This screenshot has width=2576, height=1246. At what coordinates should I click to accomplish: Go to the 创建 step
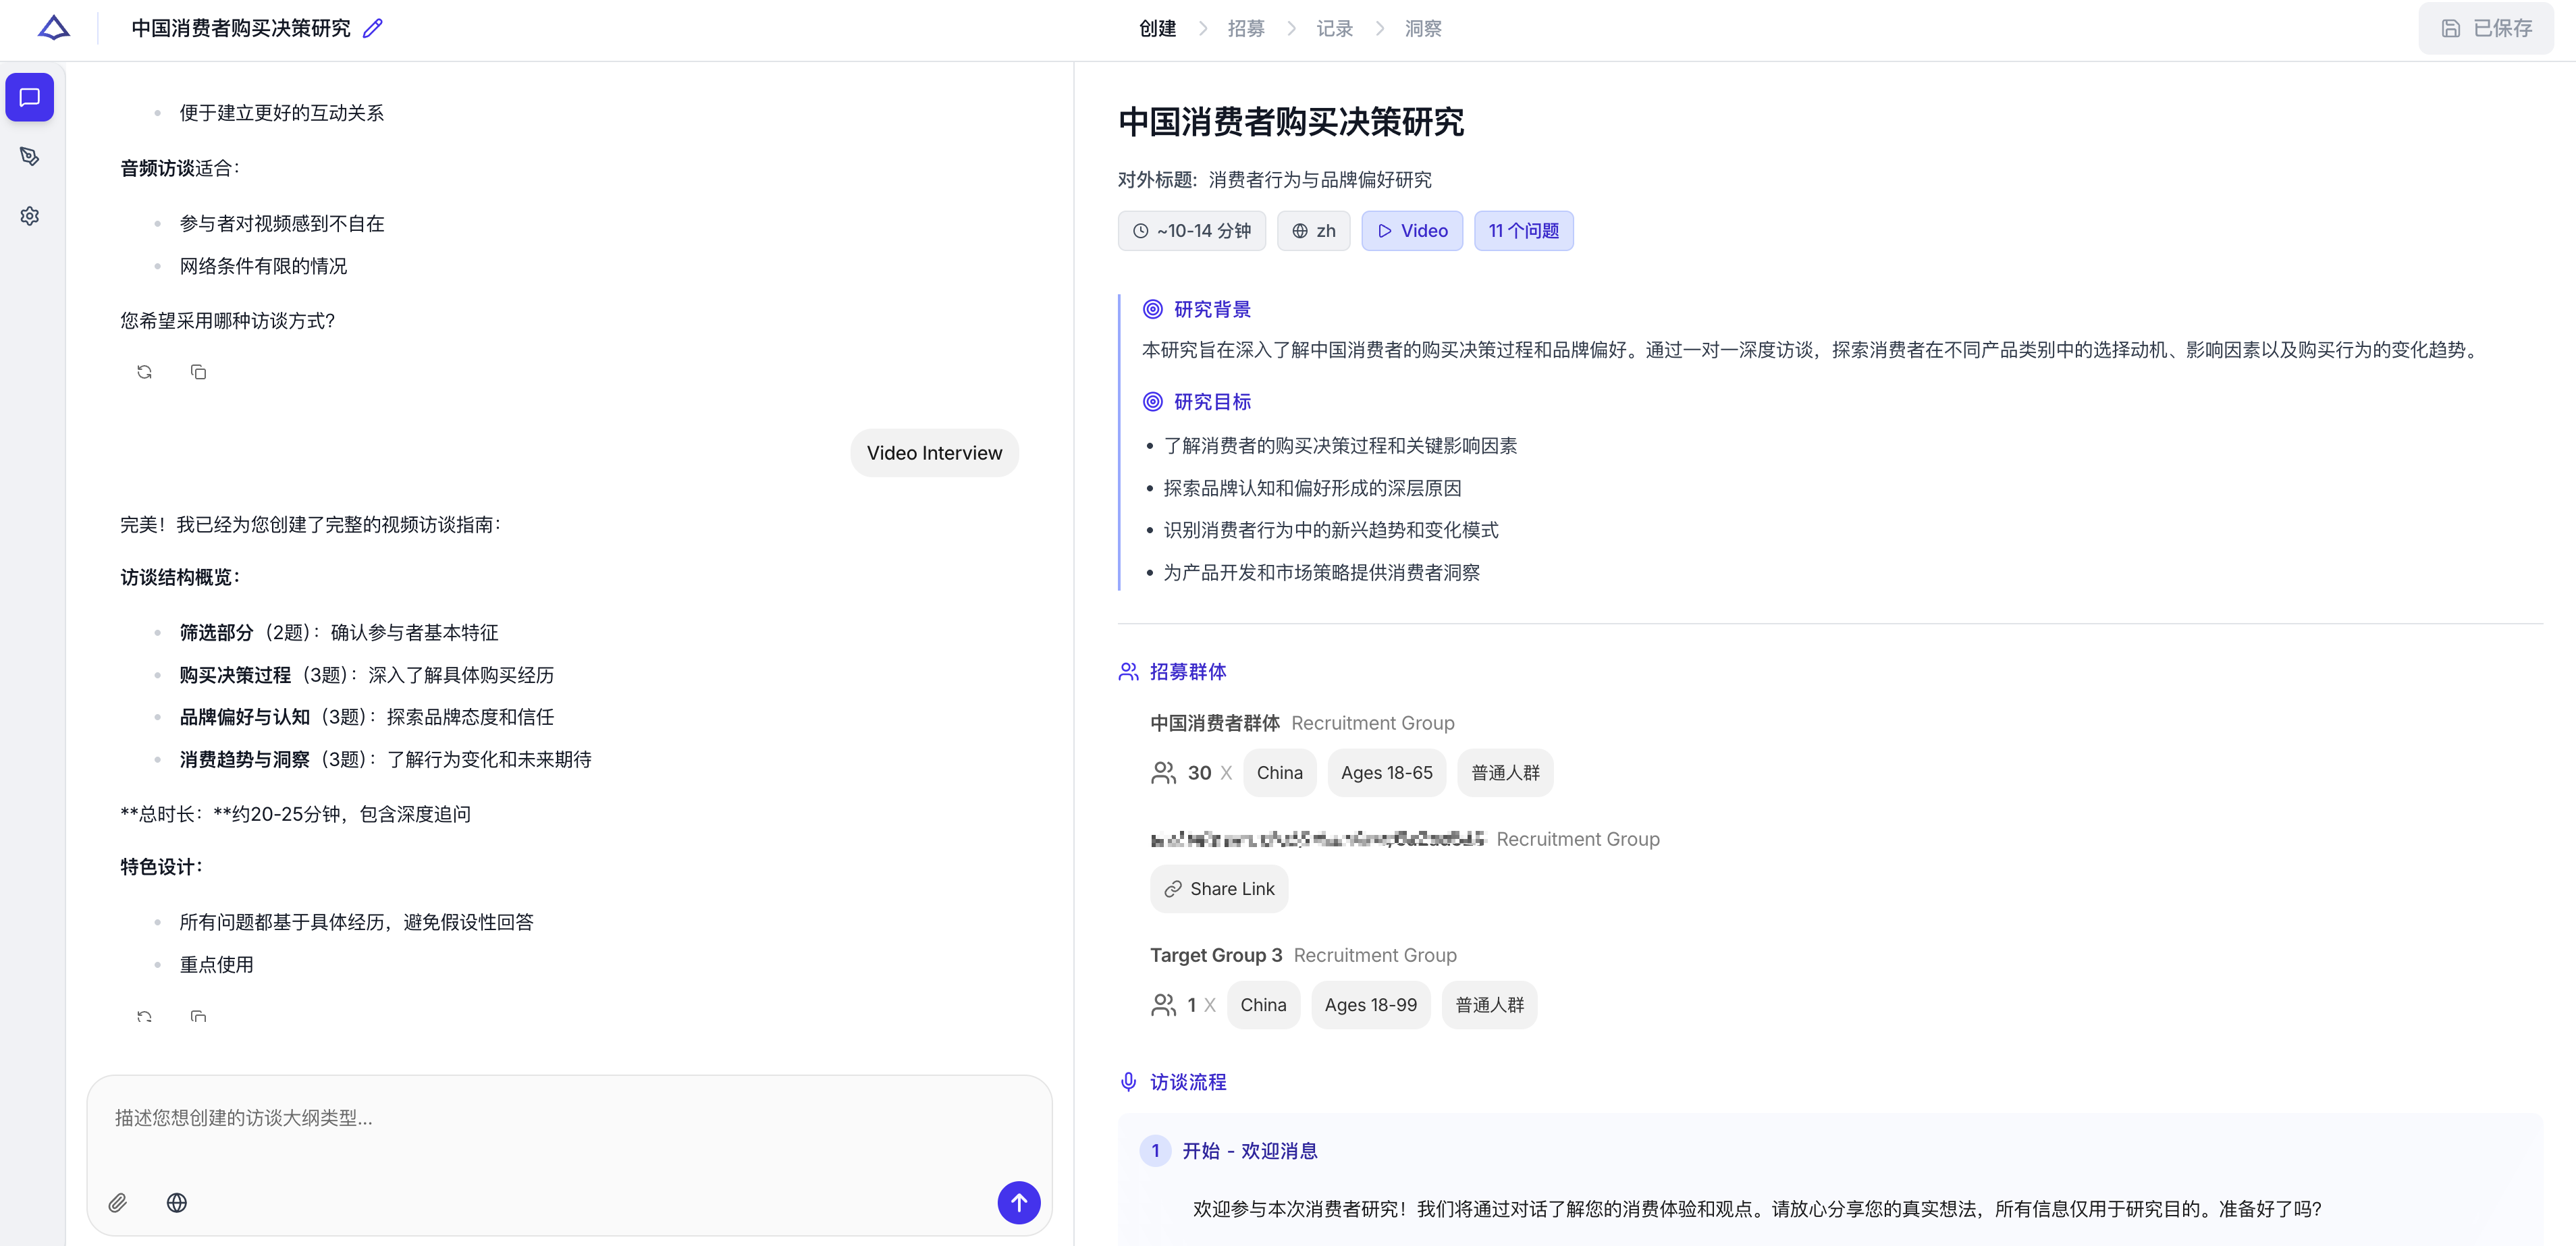click(x=1157, y=29)
